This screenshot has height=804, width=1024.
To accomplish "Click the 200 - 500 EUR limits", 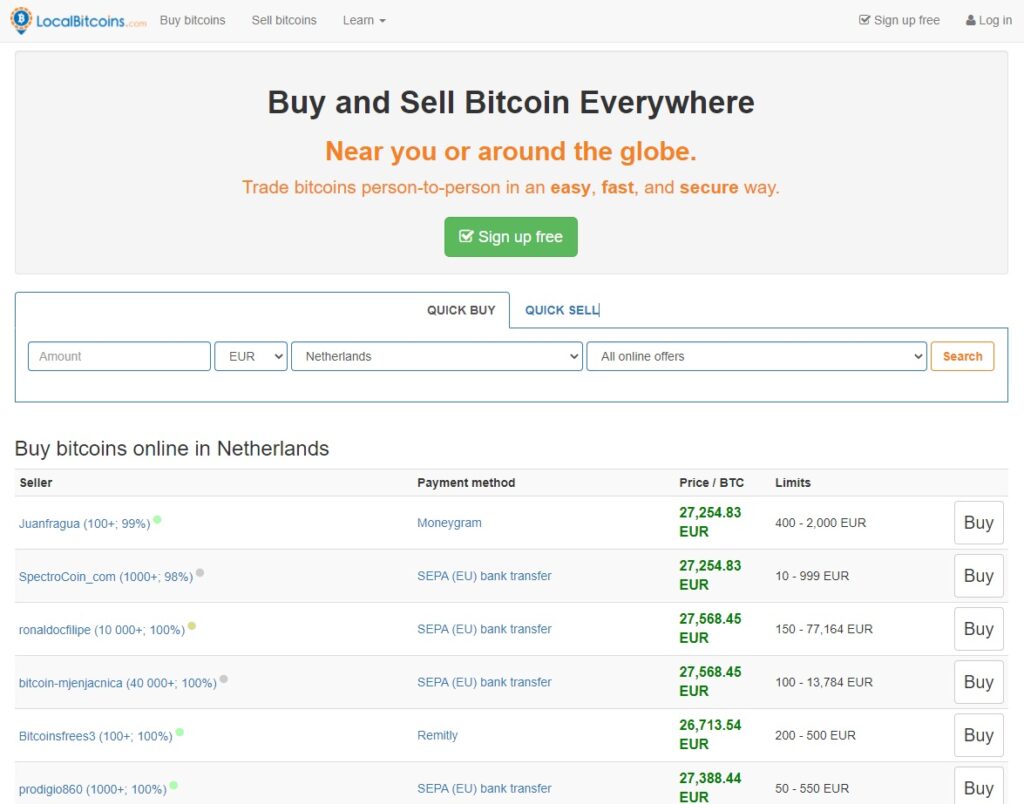I will [x=815, y=735].
